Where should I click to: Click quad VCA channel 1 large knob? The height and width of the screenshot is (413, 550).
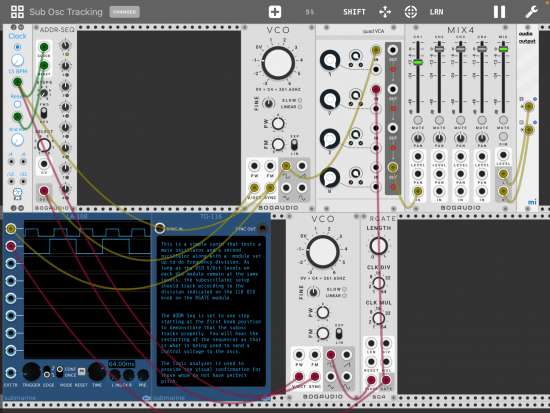[x=330, y=60]
